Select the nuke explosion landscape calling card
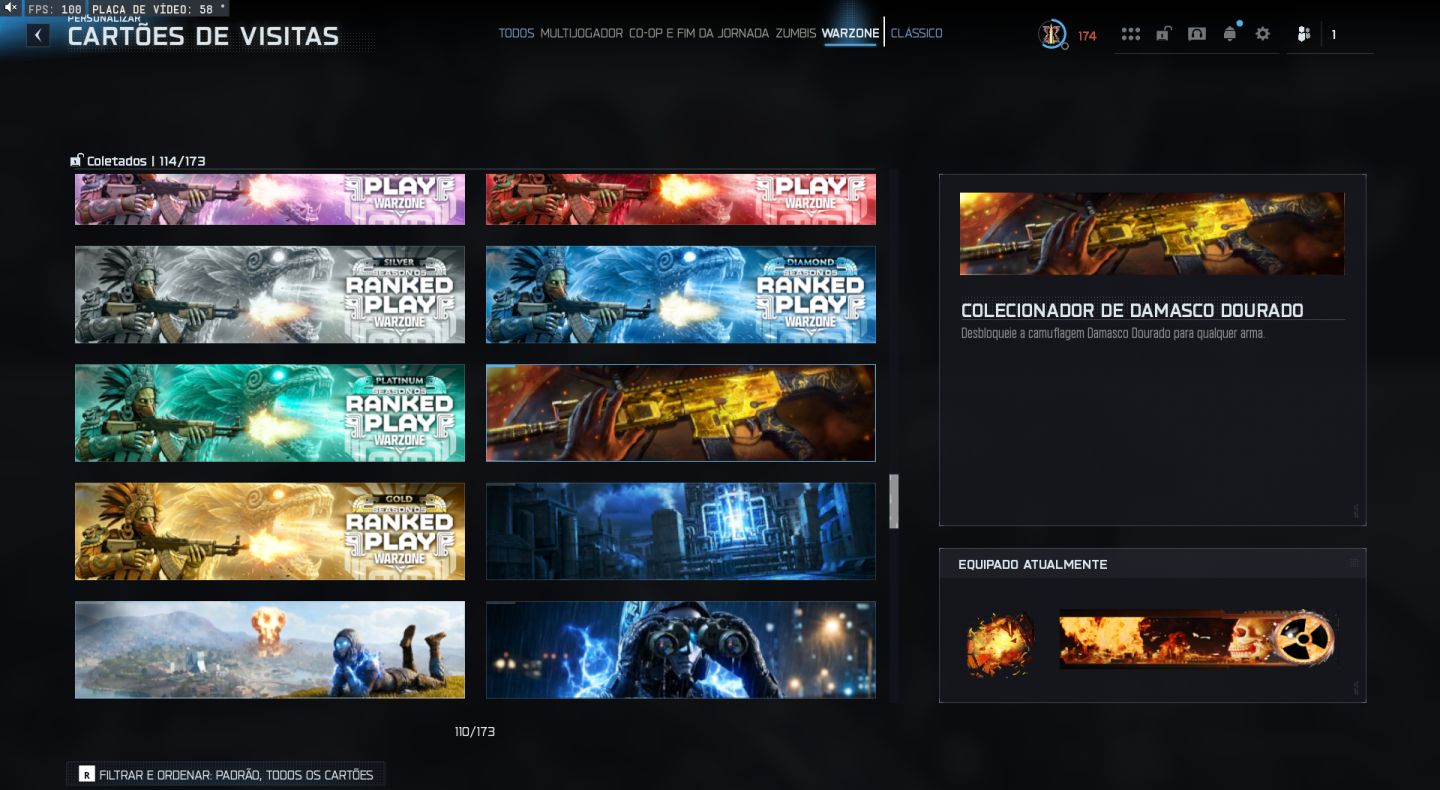This screenshot has height=790, width=1440. click(x=270, y=650)
